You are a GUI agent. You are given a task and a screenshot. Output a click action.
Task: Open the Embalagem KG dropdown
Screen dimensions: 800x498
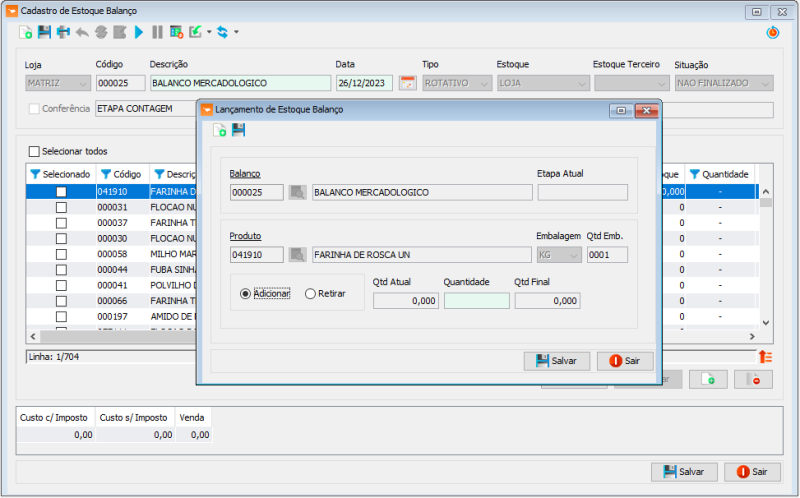(x=559, y=255)
